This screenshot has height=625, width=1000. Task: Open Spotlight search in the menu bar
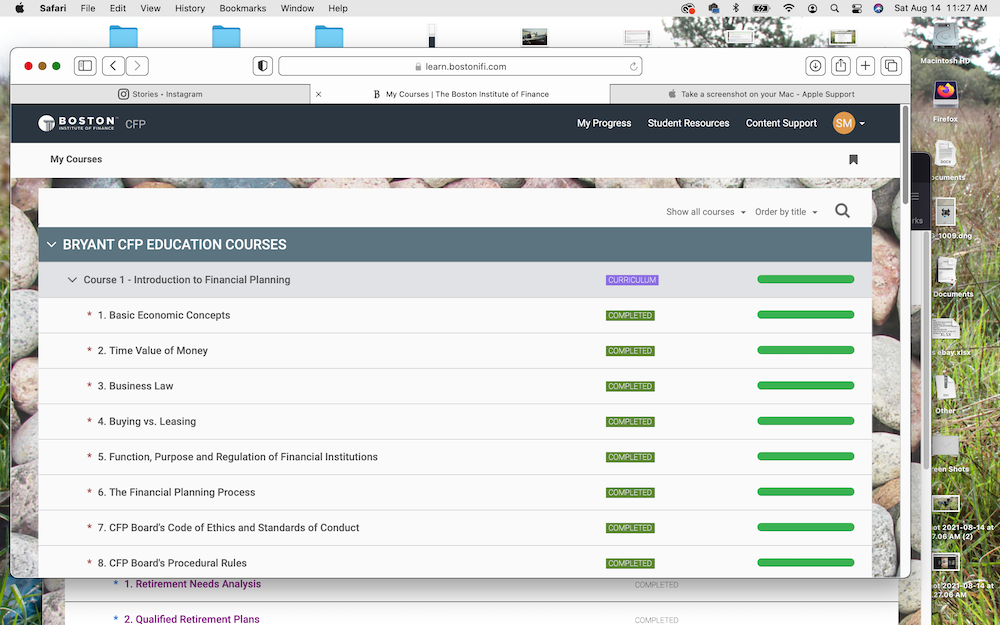(834, 8)
